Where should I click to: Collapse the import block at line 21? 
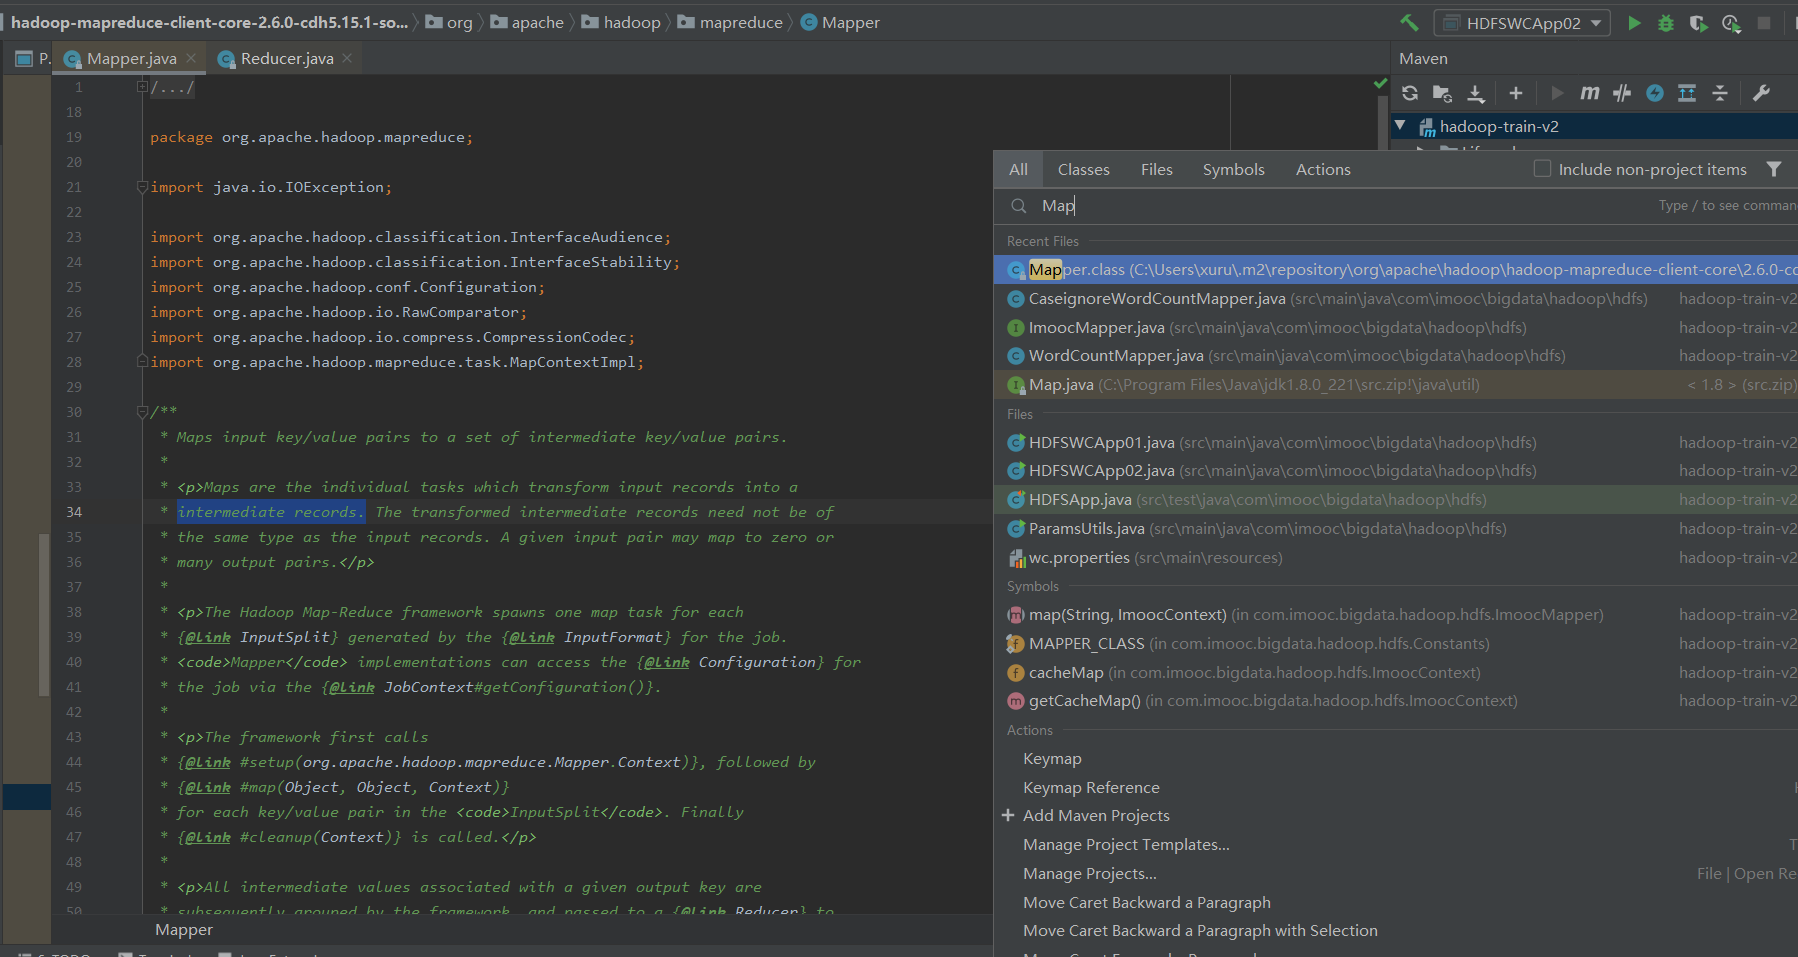coord(142,187)
